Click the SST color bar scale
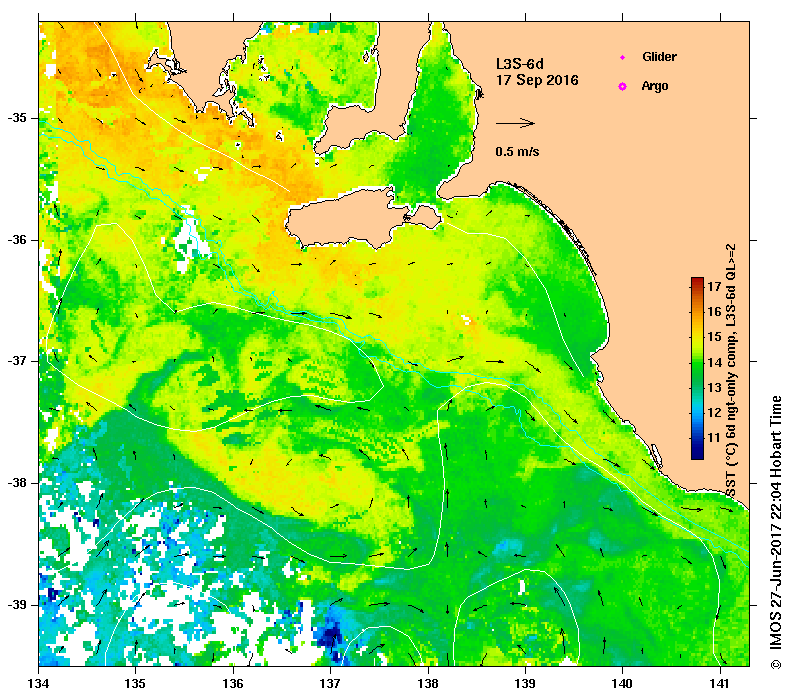 click(697, 368)
